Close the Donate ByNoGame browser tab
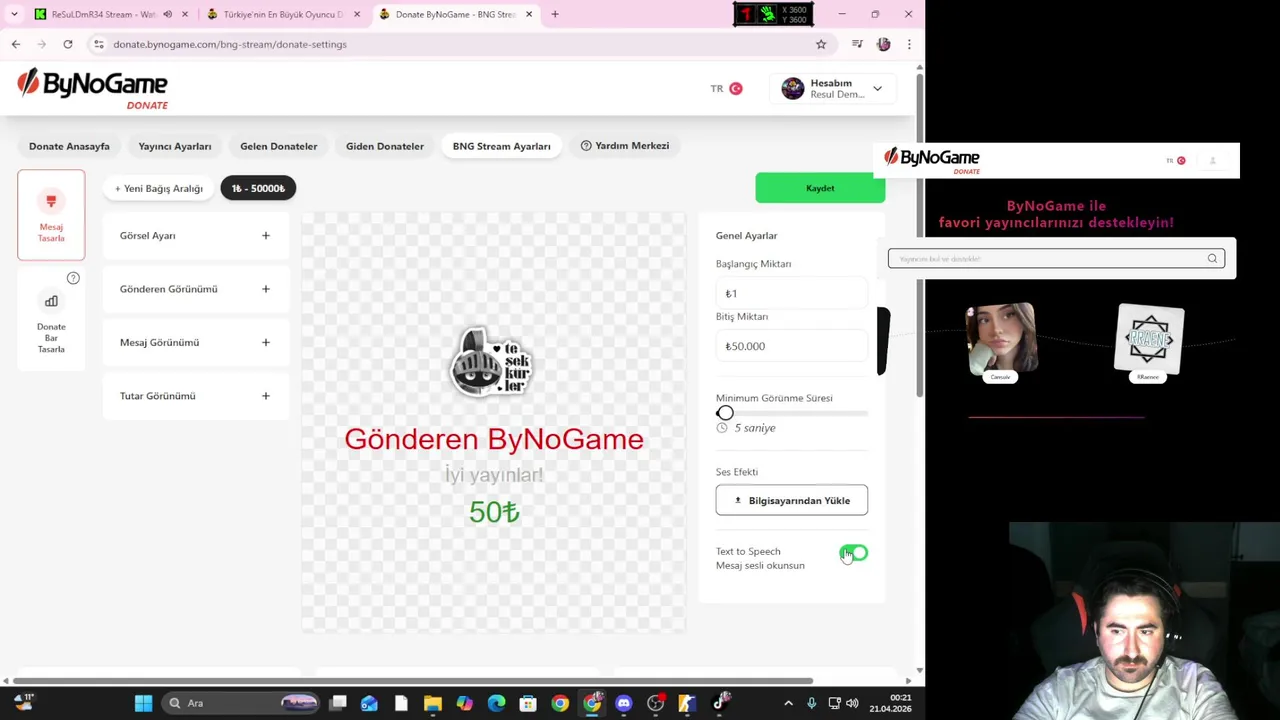Screen dimensions: 1280x720 [x=529, y=14]
